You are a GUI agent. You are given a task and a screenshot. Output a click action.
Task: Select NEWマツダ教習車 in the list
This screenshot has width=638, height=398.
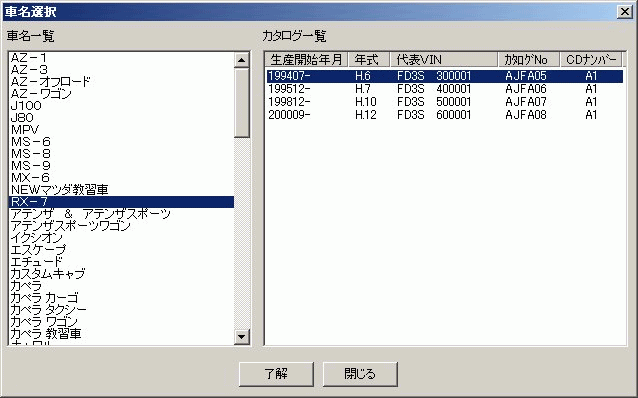[x=121, y=190]
